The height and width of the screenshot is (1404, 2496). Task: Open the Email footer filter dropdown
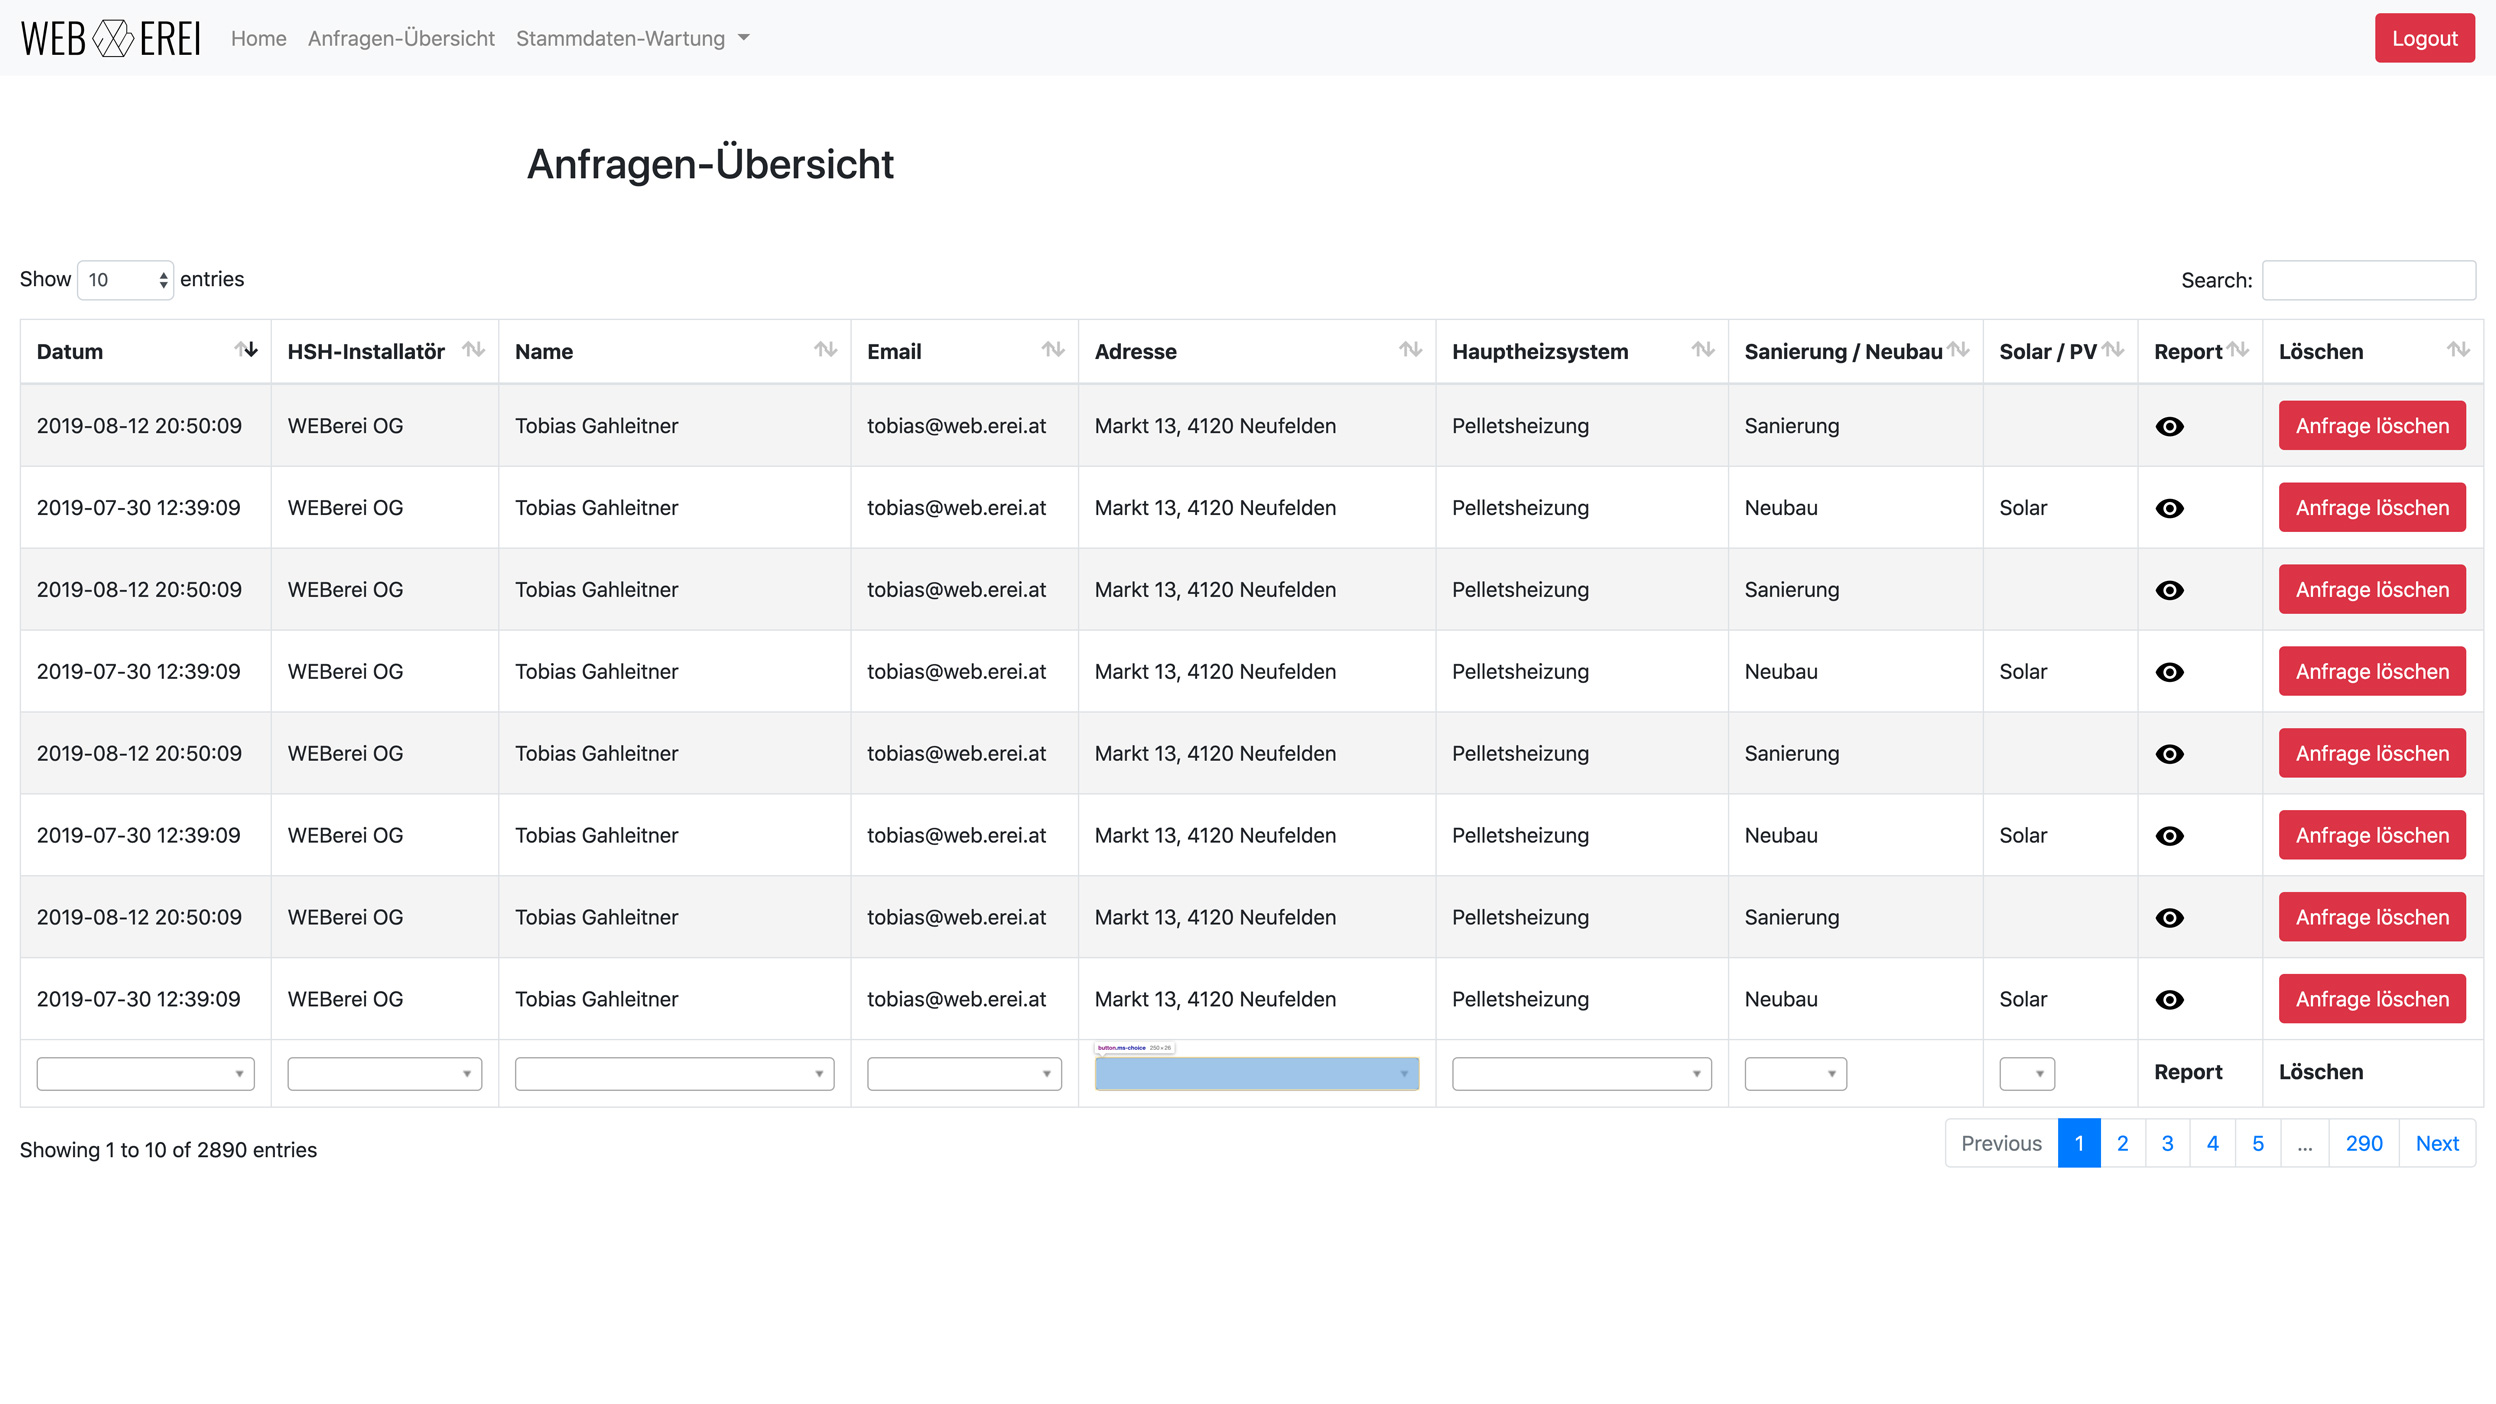[x=964, y=1073]
